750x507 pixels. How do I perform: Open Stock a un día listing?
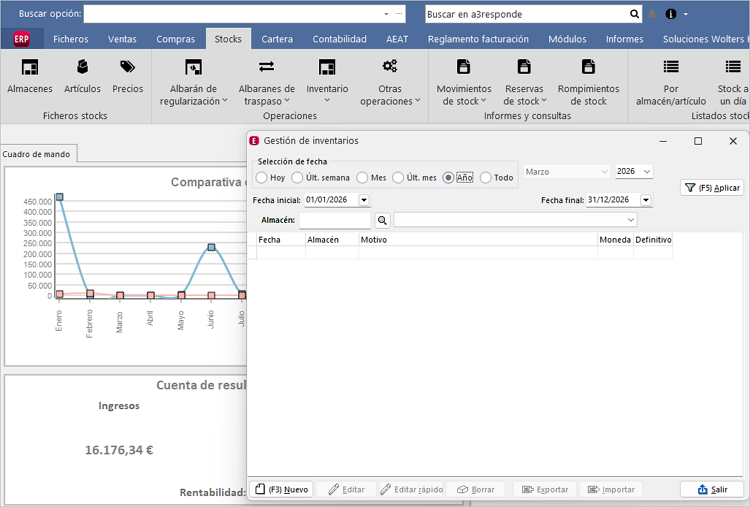click(x=733, y=82)
